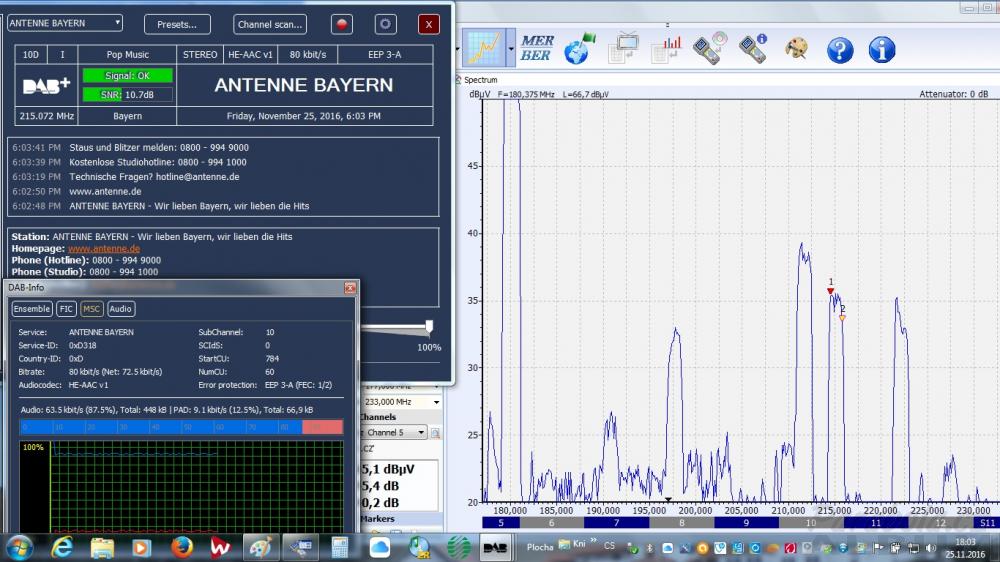Click the 215.072 MHz frequency cell
1000x562 pixels.
tap(47, 116)
